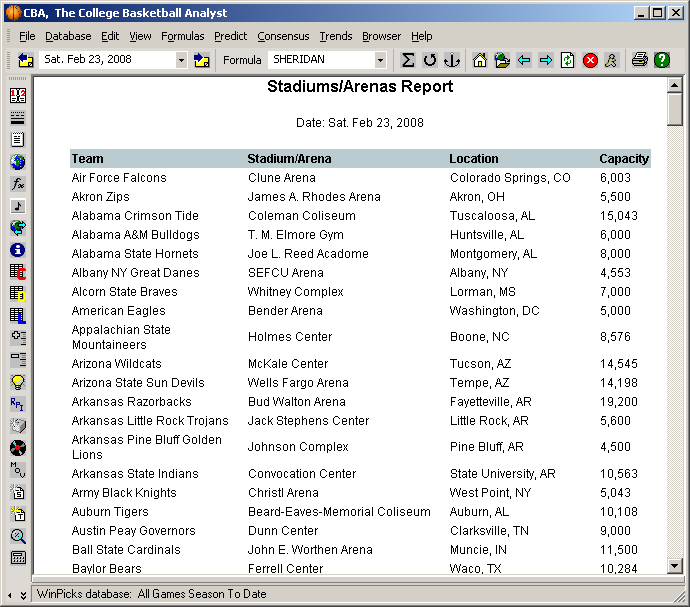690x607 pixels.
Task: Click the sparkle box sidebar icon
Action: pyautogui.click(x=18, y=426)
